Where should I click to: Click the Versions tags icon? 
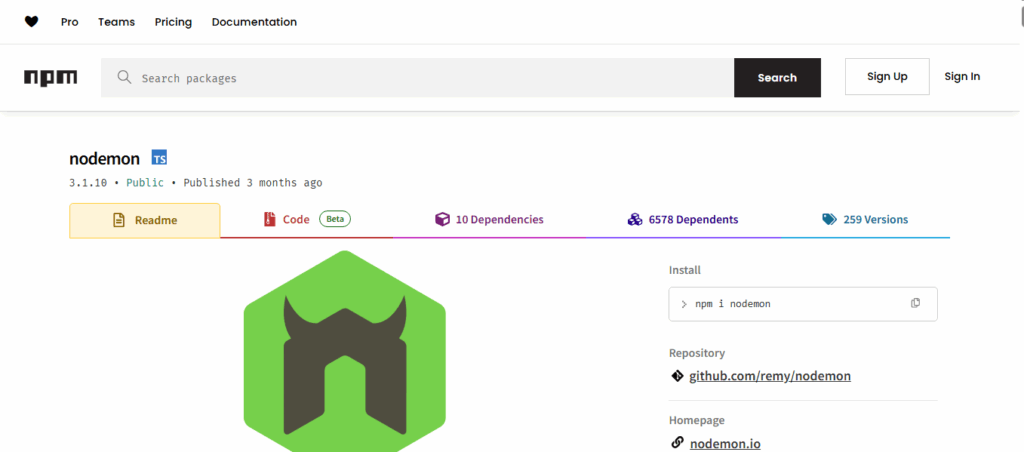click(x=829, y=219)
